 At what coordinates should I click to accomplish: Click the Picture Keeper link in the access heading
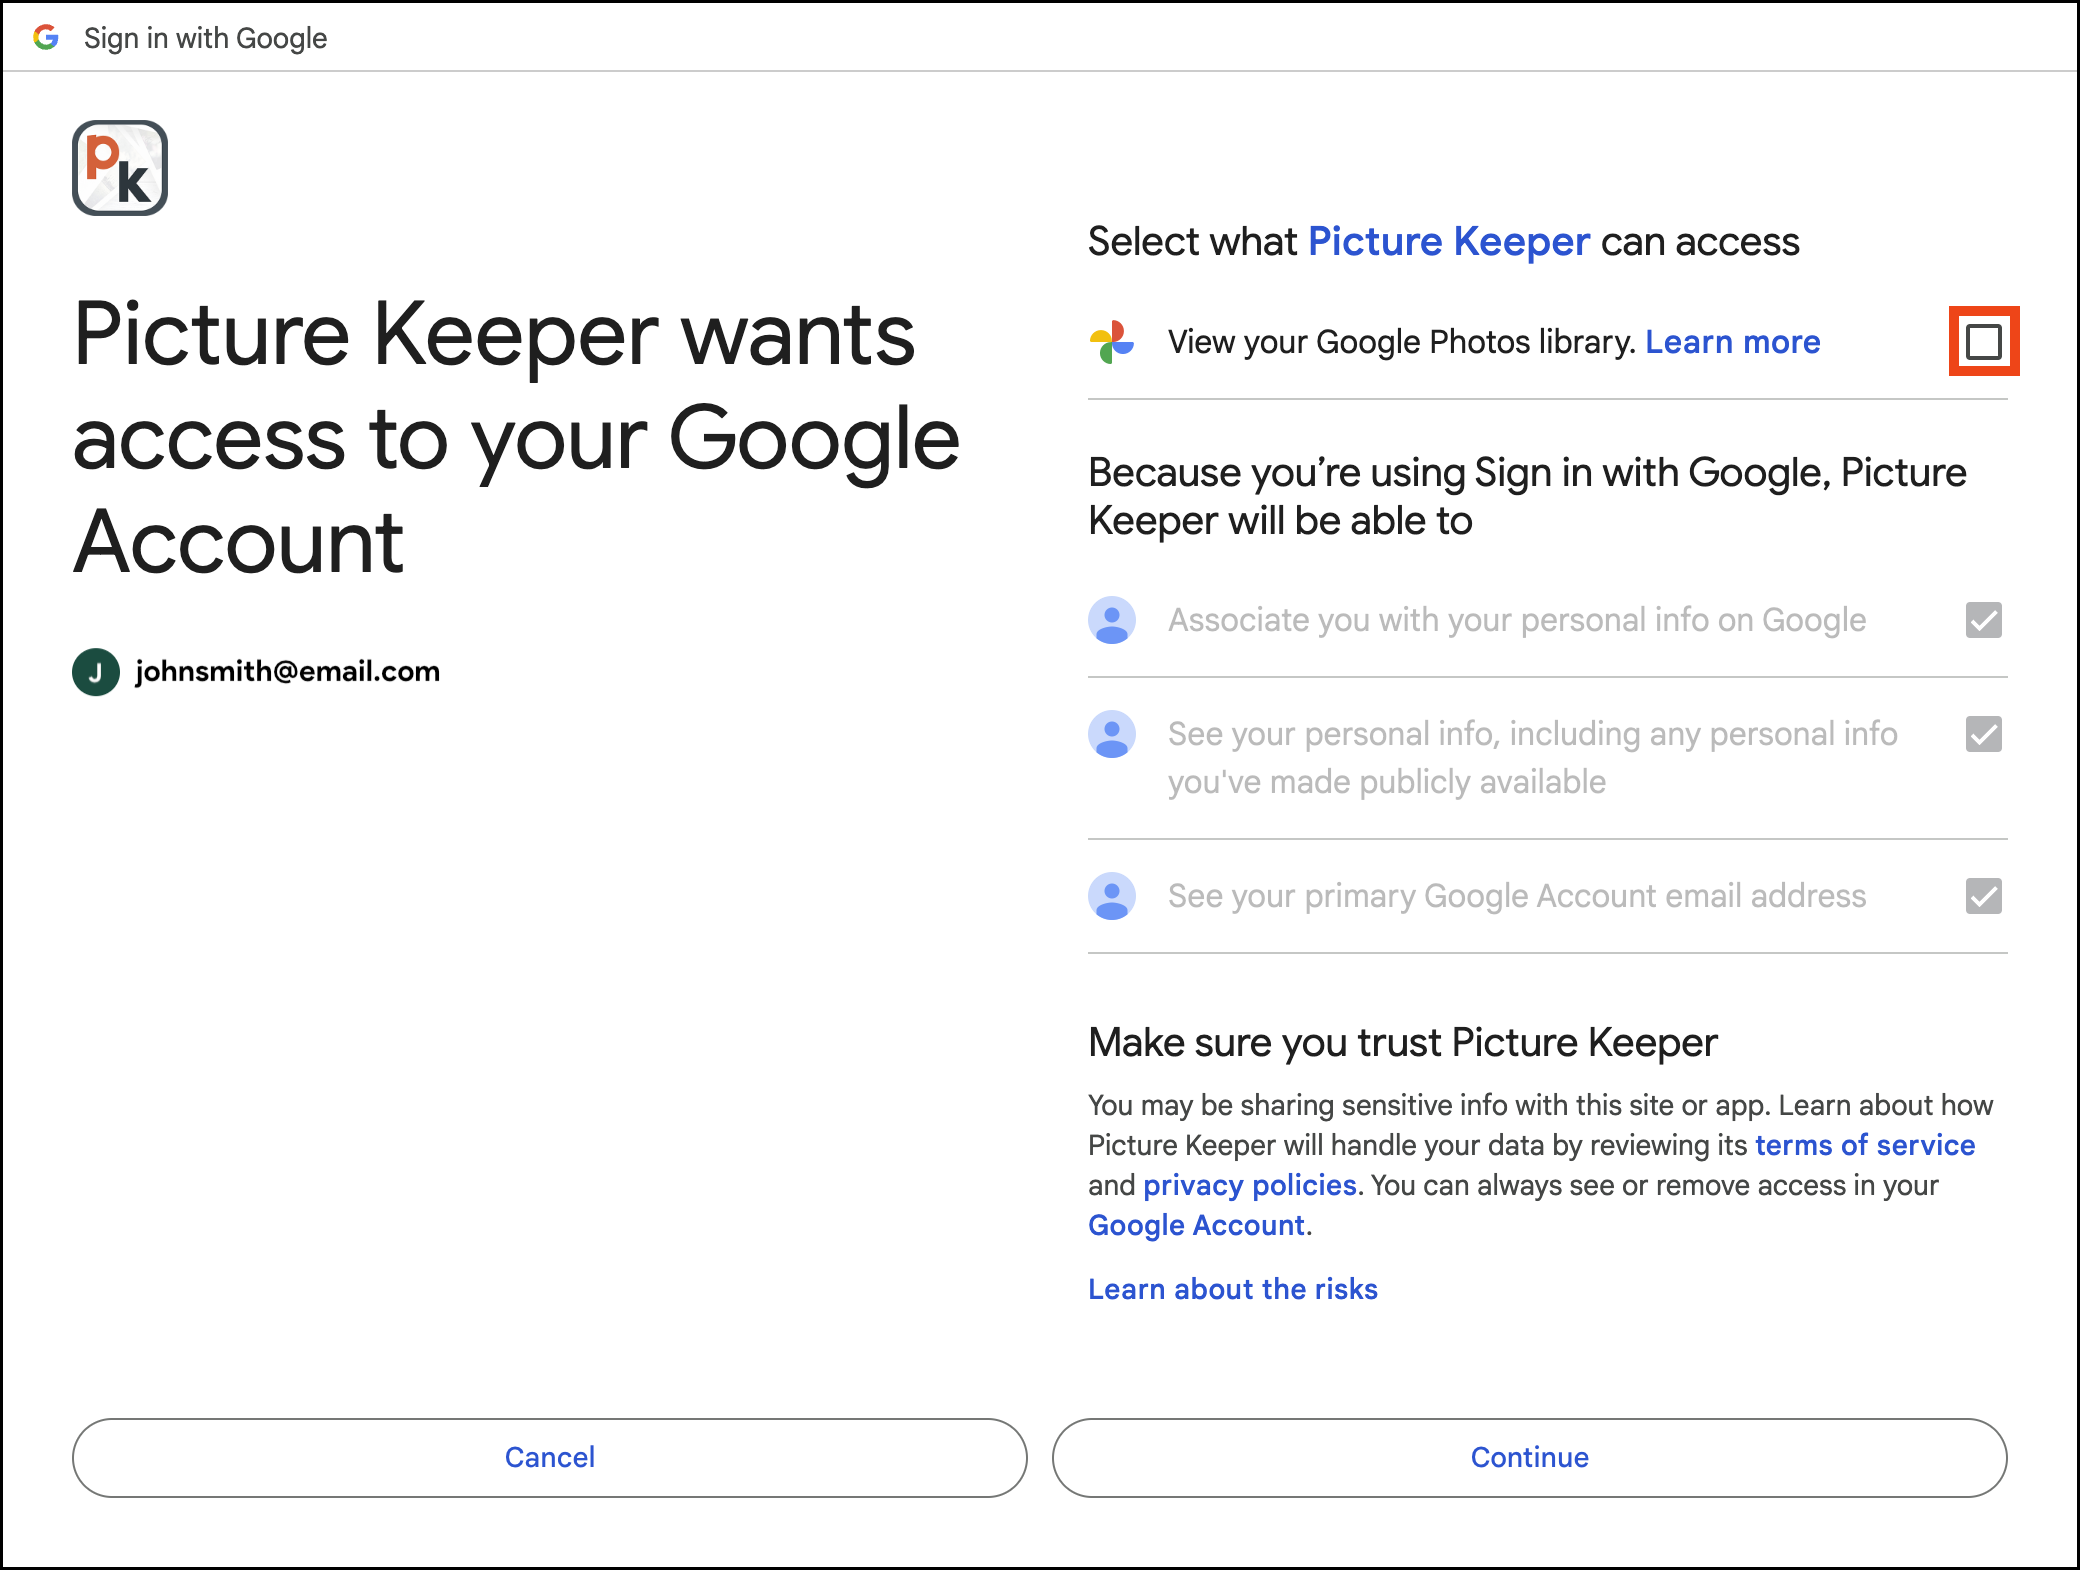pos(1449,241)
